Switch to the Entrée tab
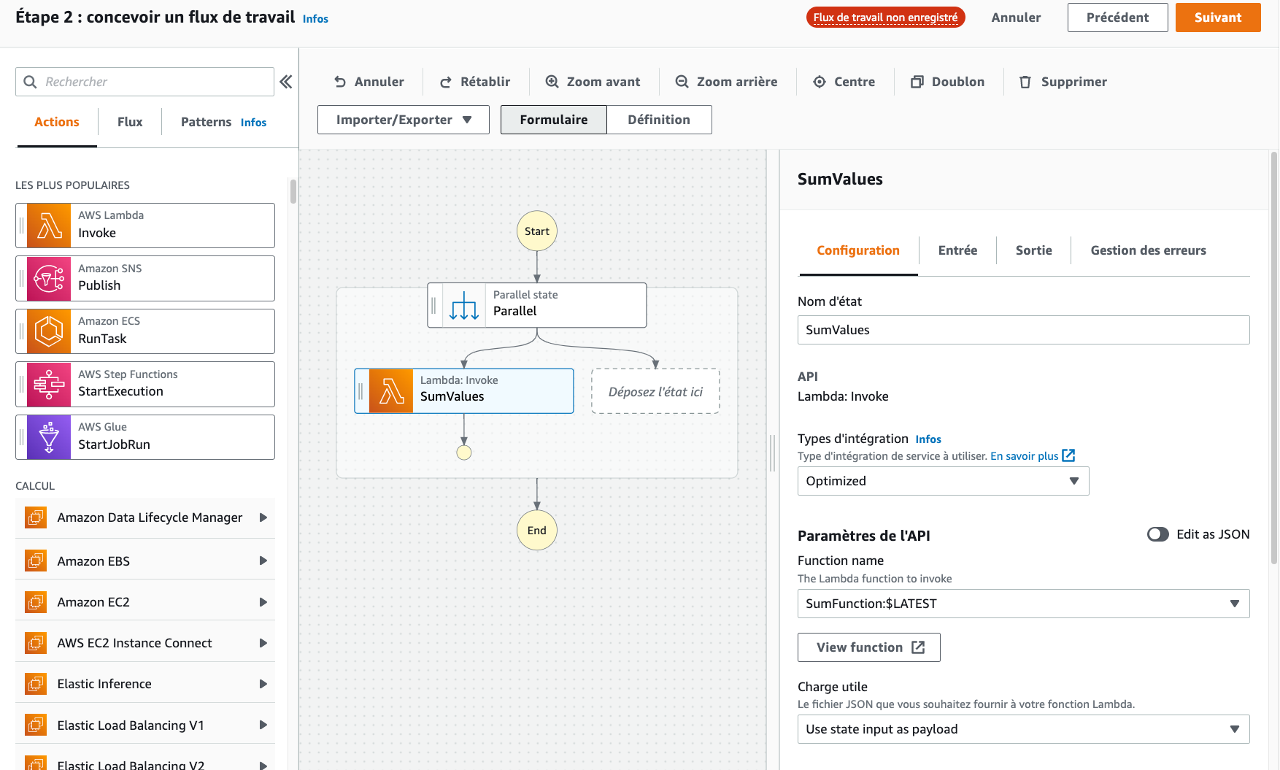The image size is (1280, 770). tap(957, 251)
